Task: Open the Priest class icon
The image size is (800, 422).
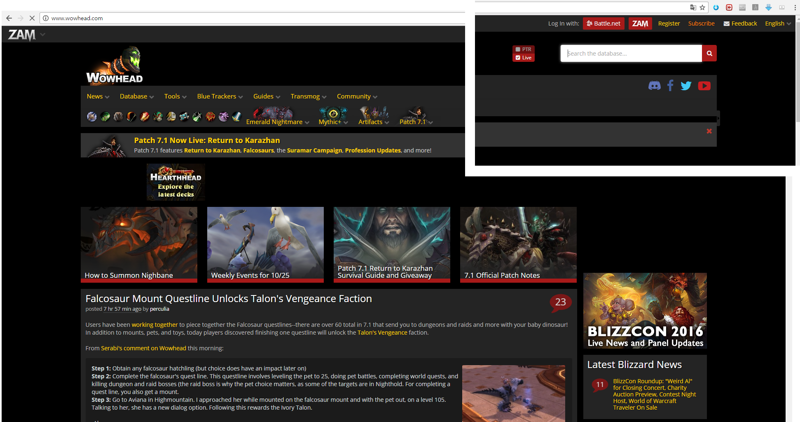Action: (184, 117)
